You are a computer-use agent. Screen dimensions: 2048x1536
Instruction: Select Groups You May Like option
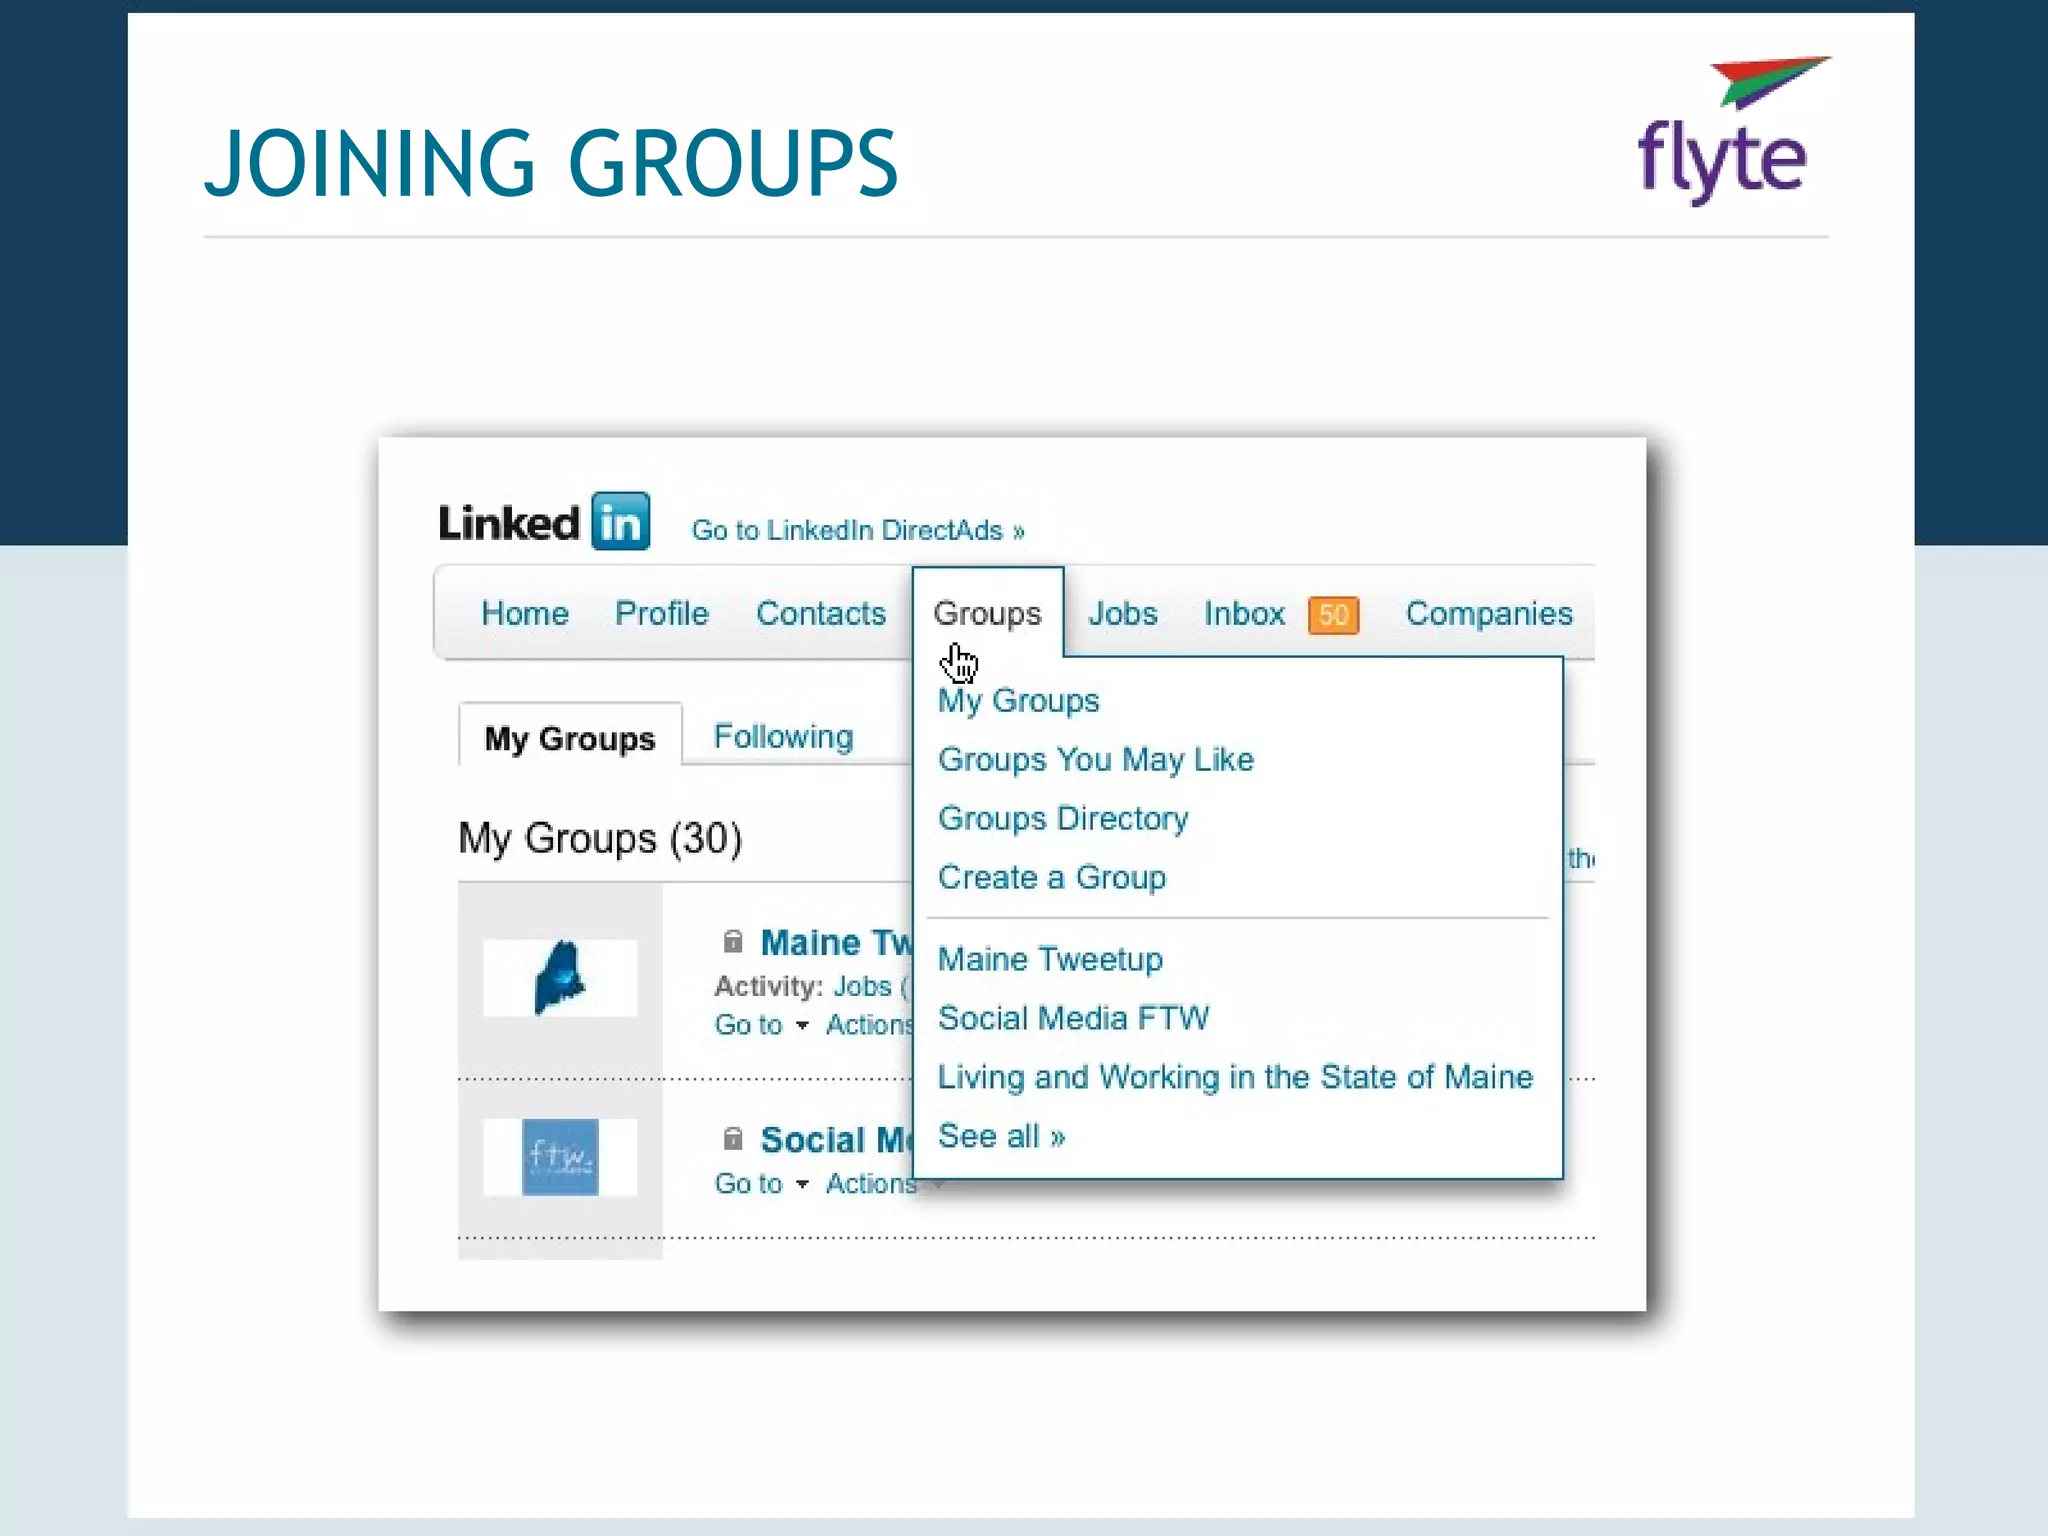[x=1095, y=759]
